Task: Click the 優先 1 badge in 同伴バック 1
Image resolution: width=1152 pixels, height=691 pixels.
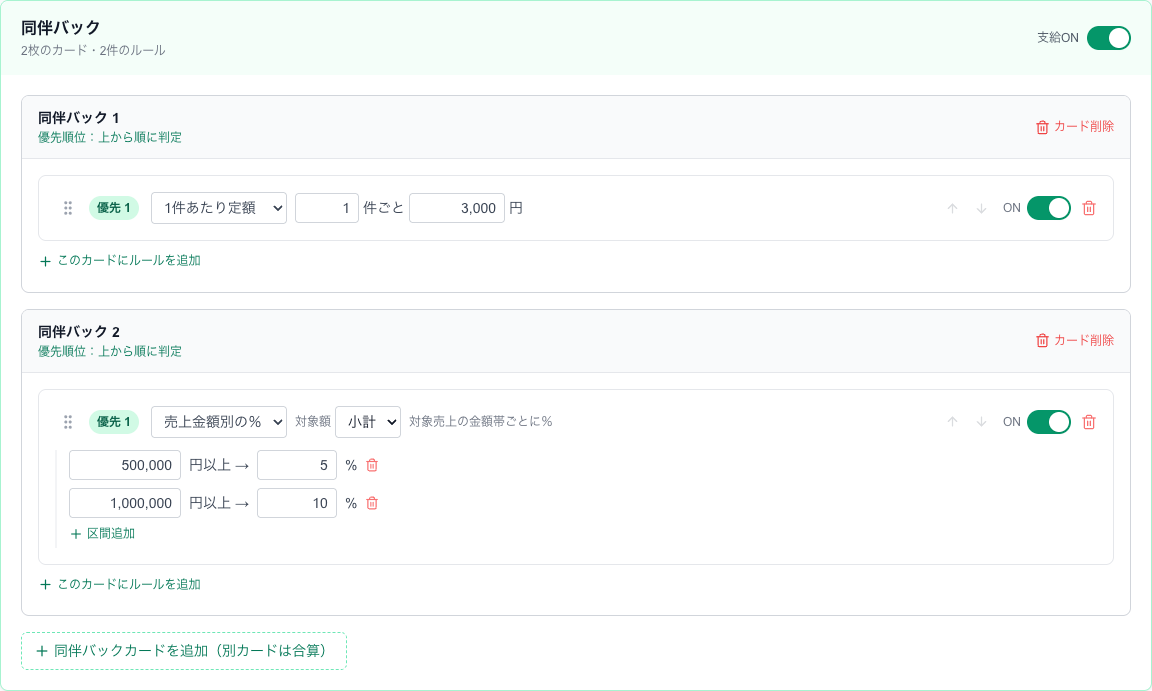Action: (x=114, y=208)
